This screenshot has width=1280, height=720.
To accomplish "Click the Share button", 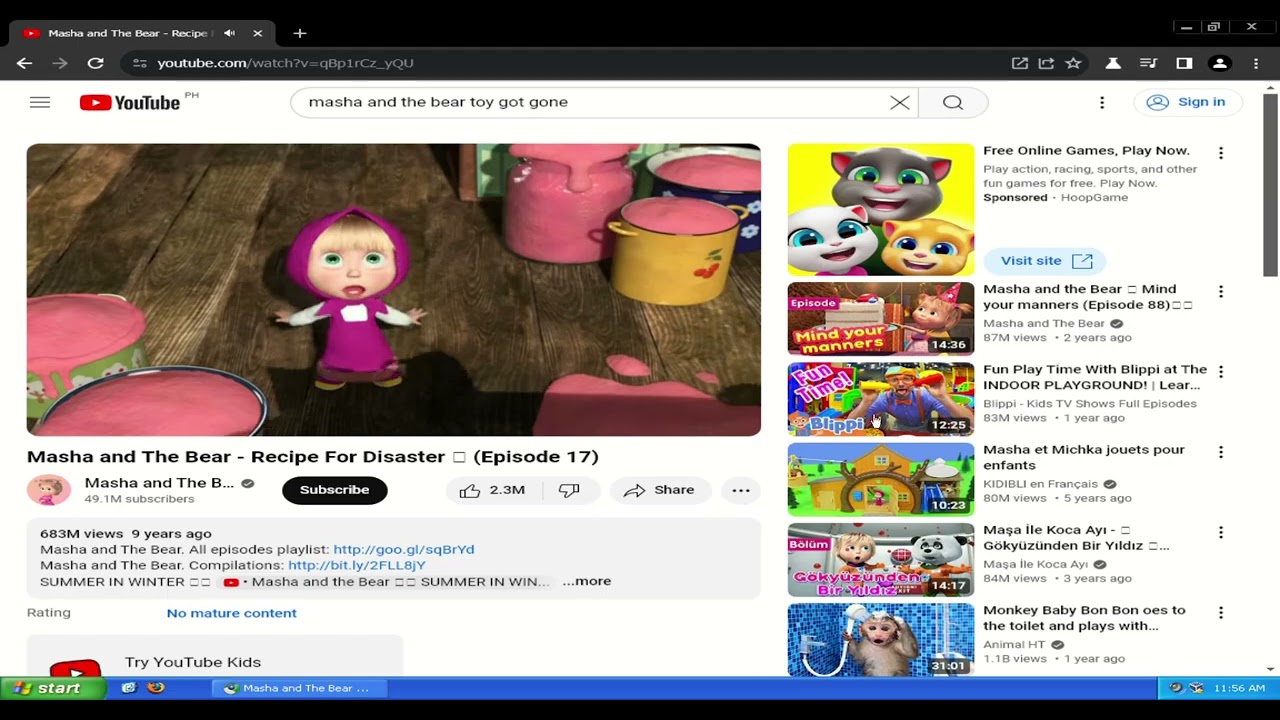I will coord(659,490).
